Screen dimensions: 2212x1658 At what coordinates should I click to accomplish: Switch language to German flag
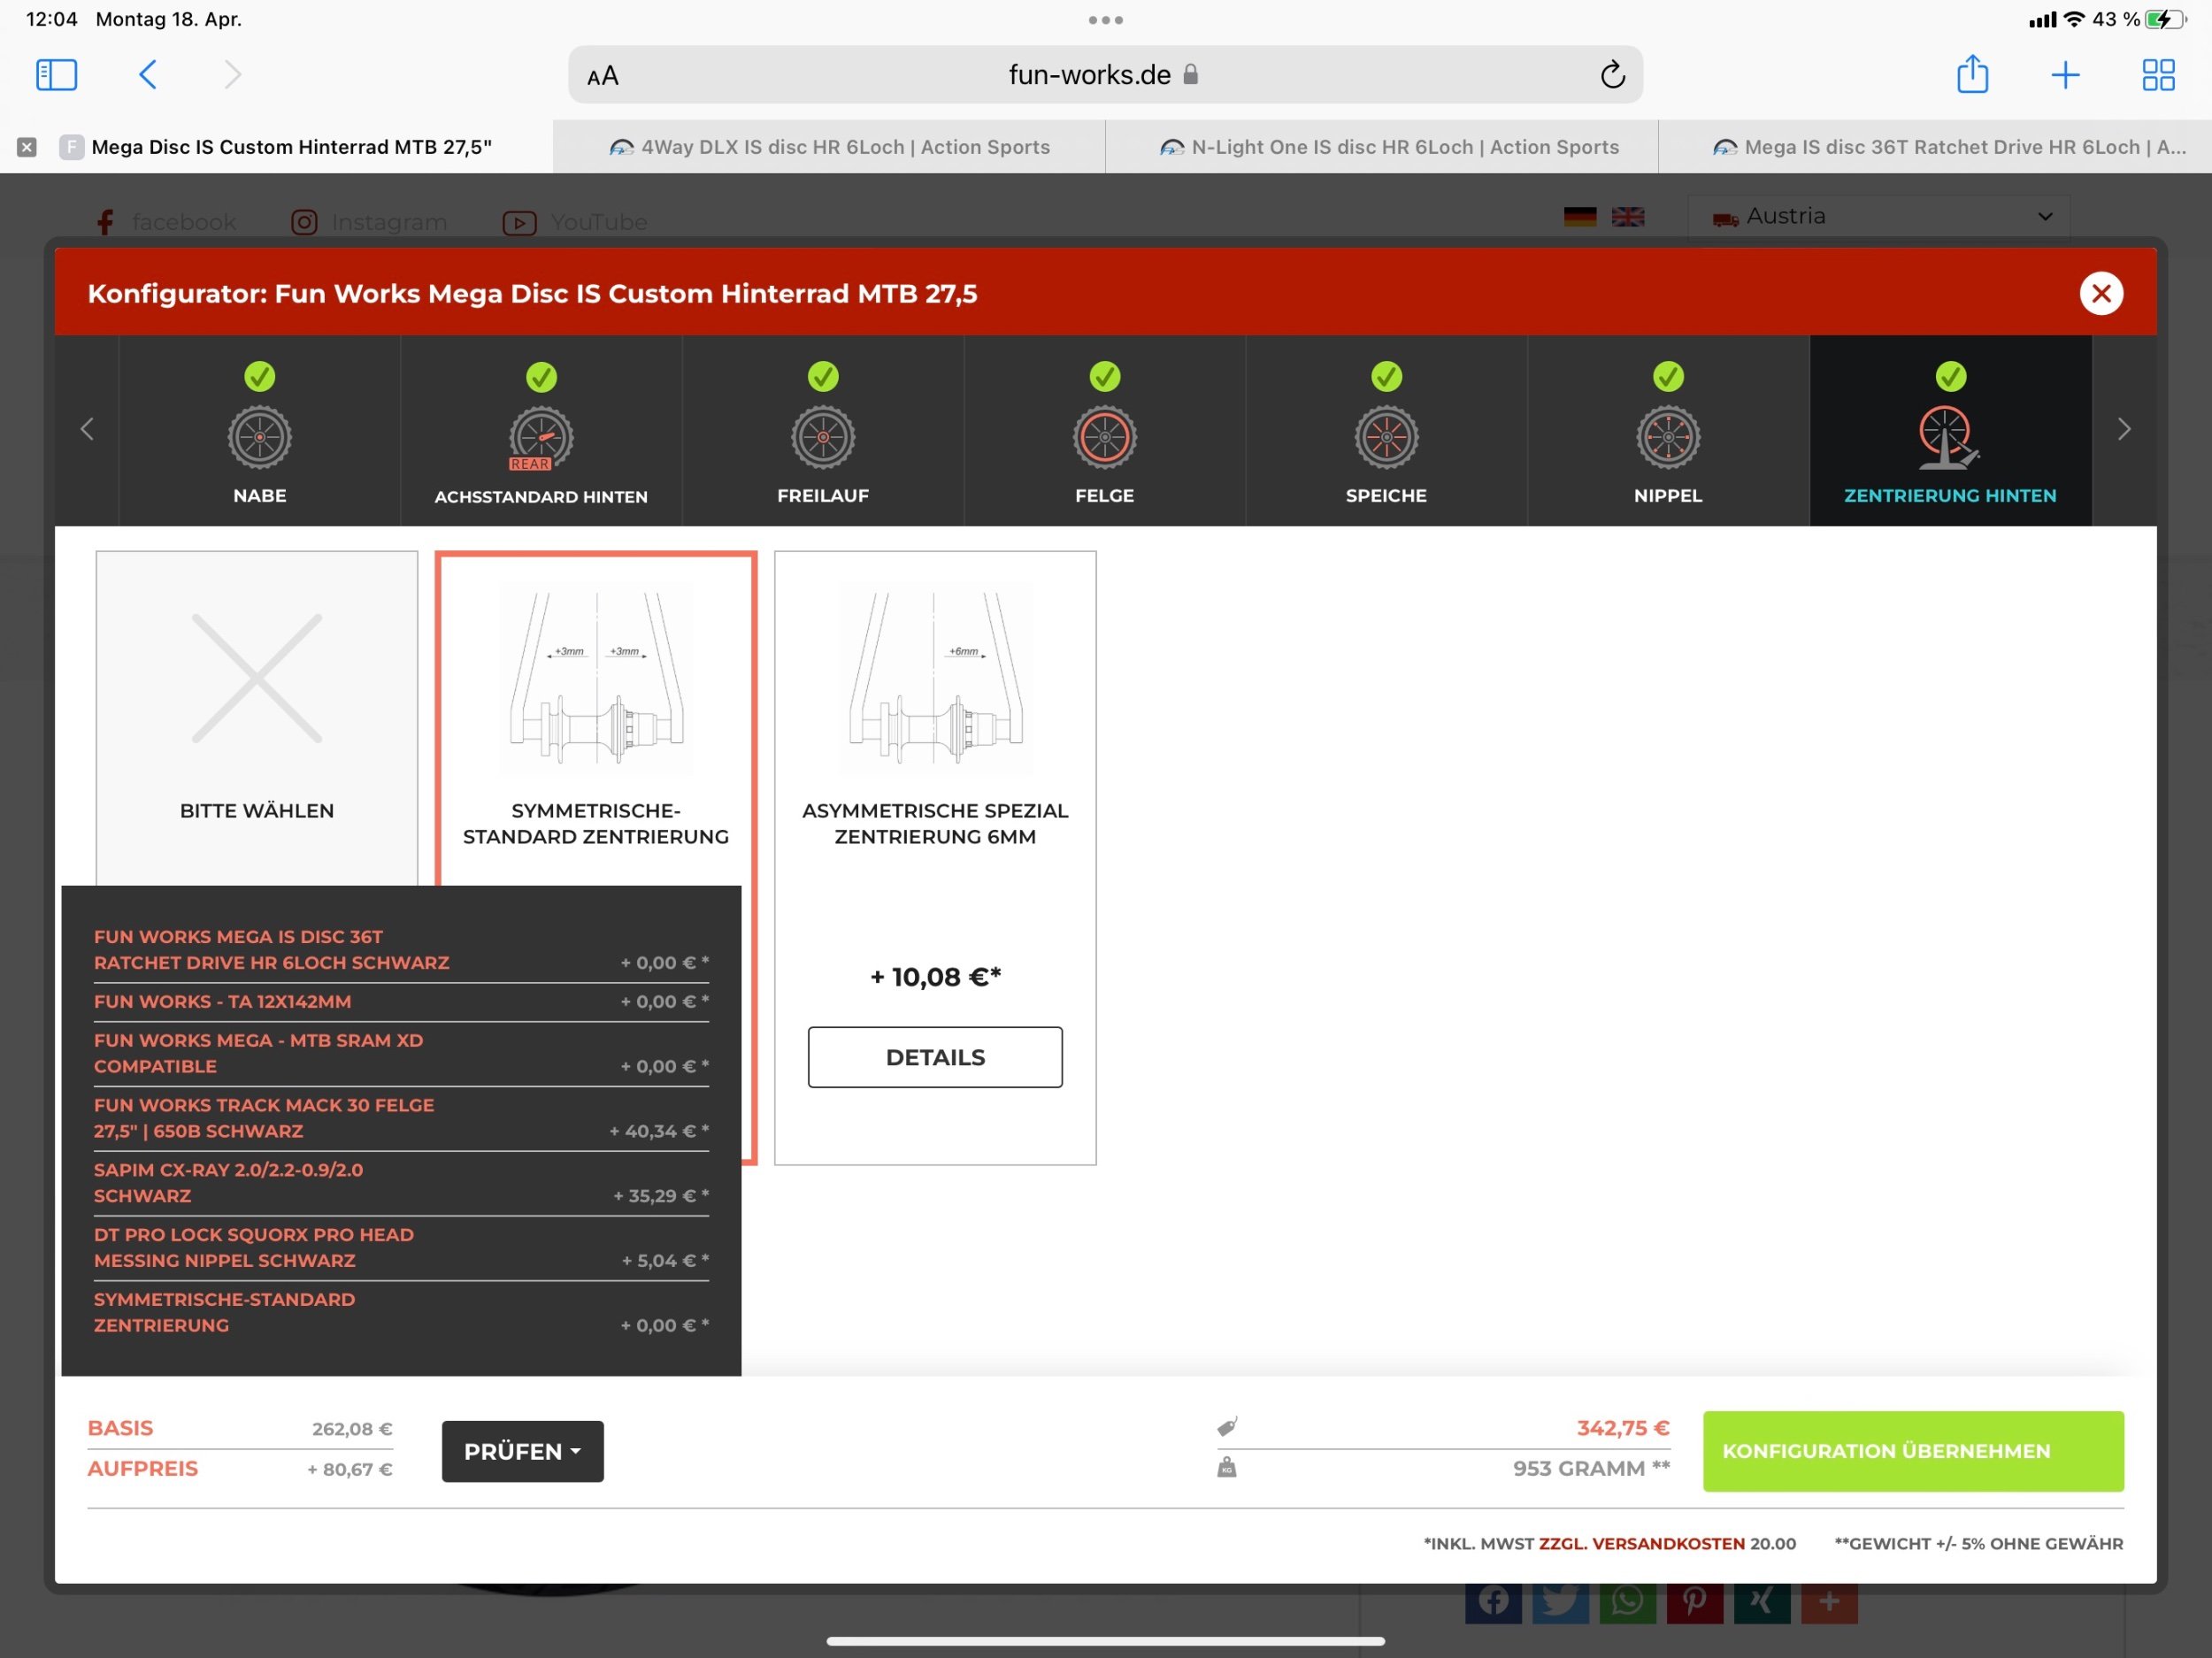[1580, 217]
